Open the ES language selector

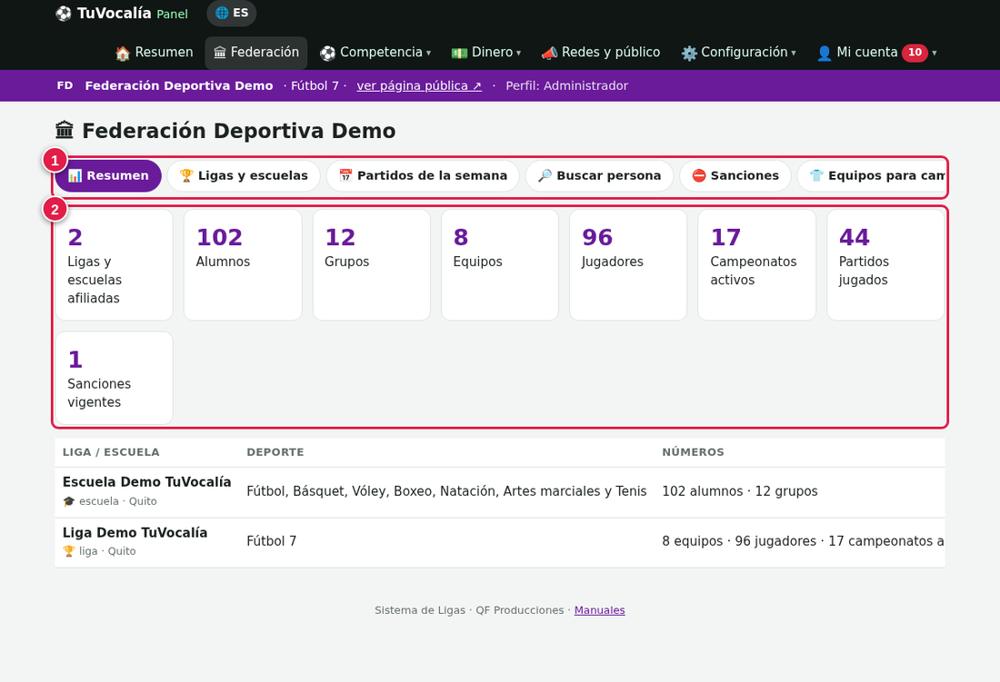coord(232,13)
